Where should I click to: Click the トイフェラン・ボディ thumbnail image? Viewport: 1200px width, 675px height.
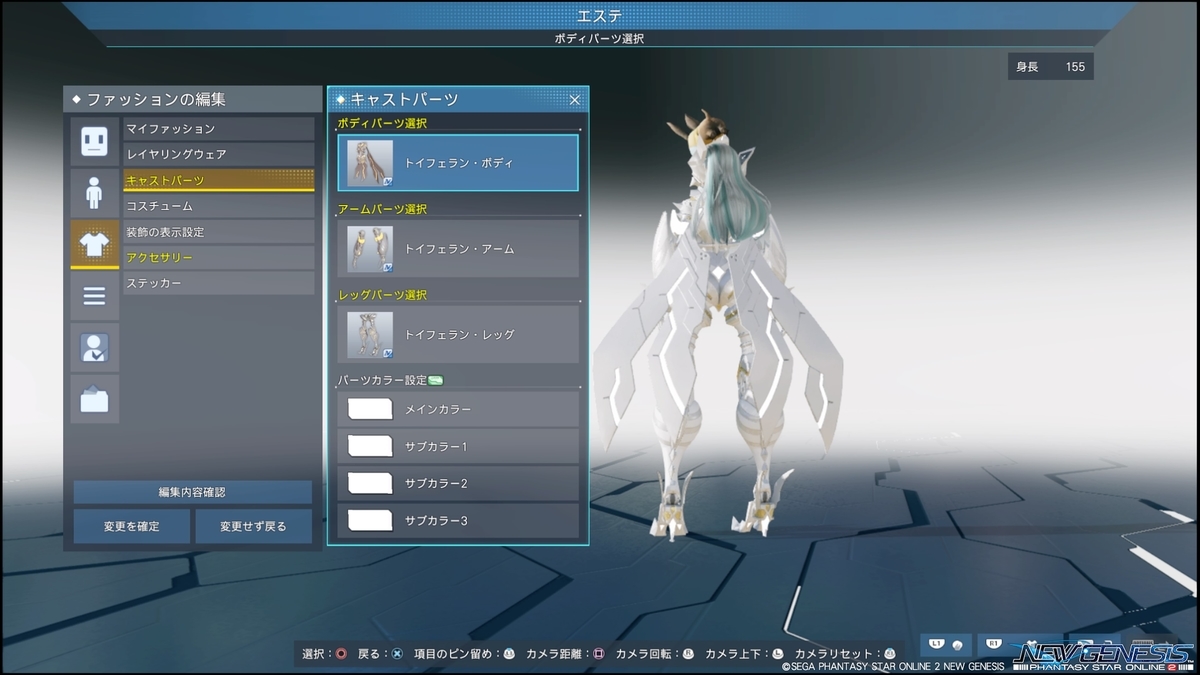(370, 163)
